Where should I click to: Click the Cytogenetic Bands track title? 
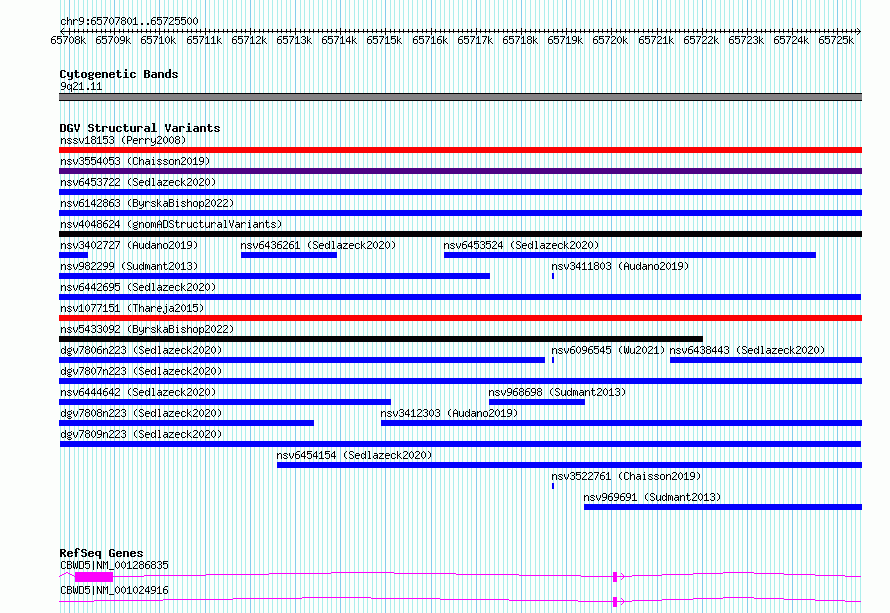(119, 74)
